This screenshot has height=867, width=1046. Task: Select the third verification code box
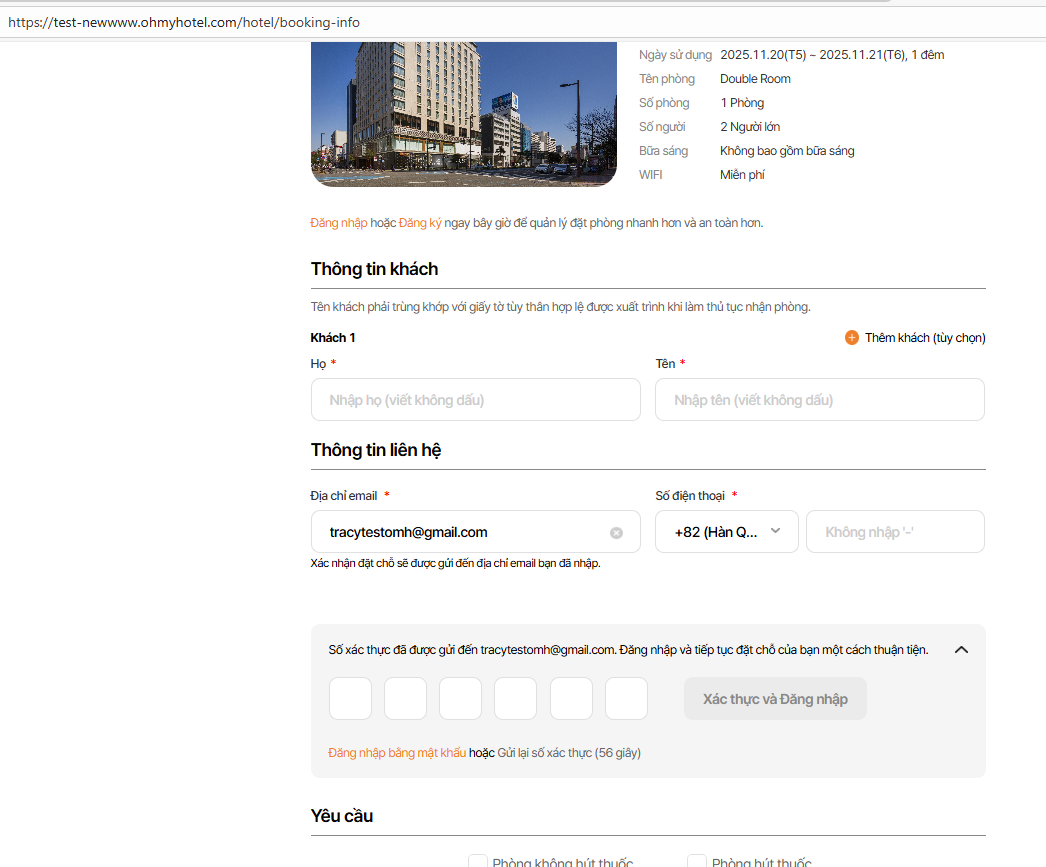coord(460,699)
